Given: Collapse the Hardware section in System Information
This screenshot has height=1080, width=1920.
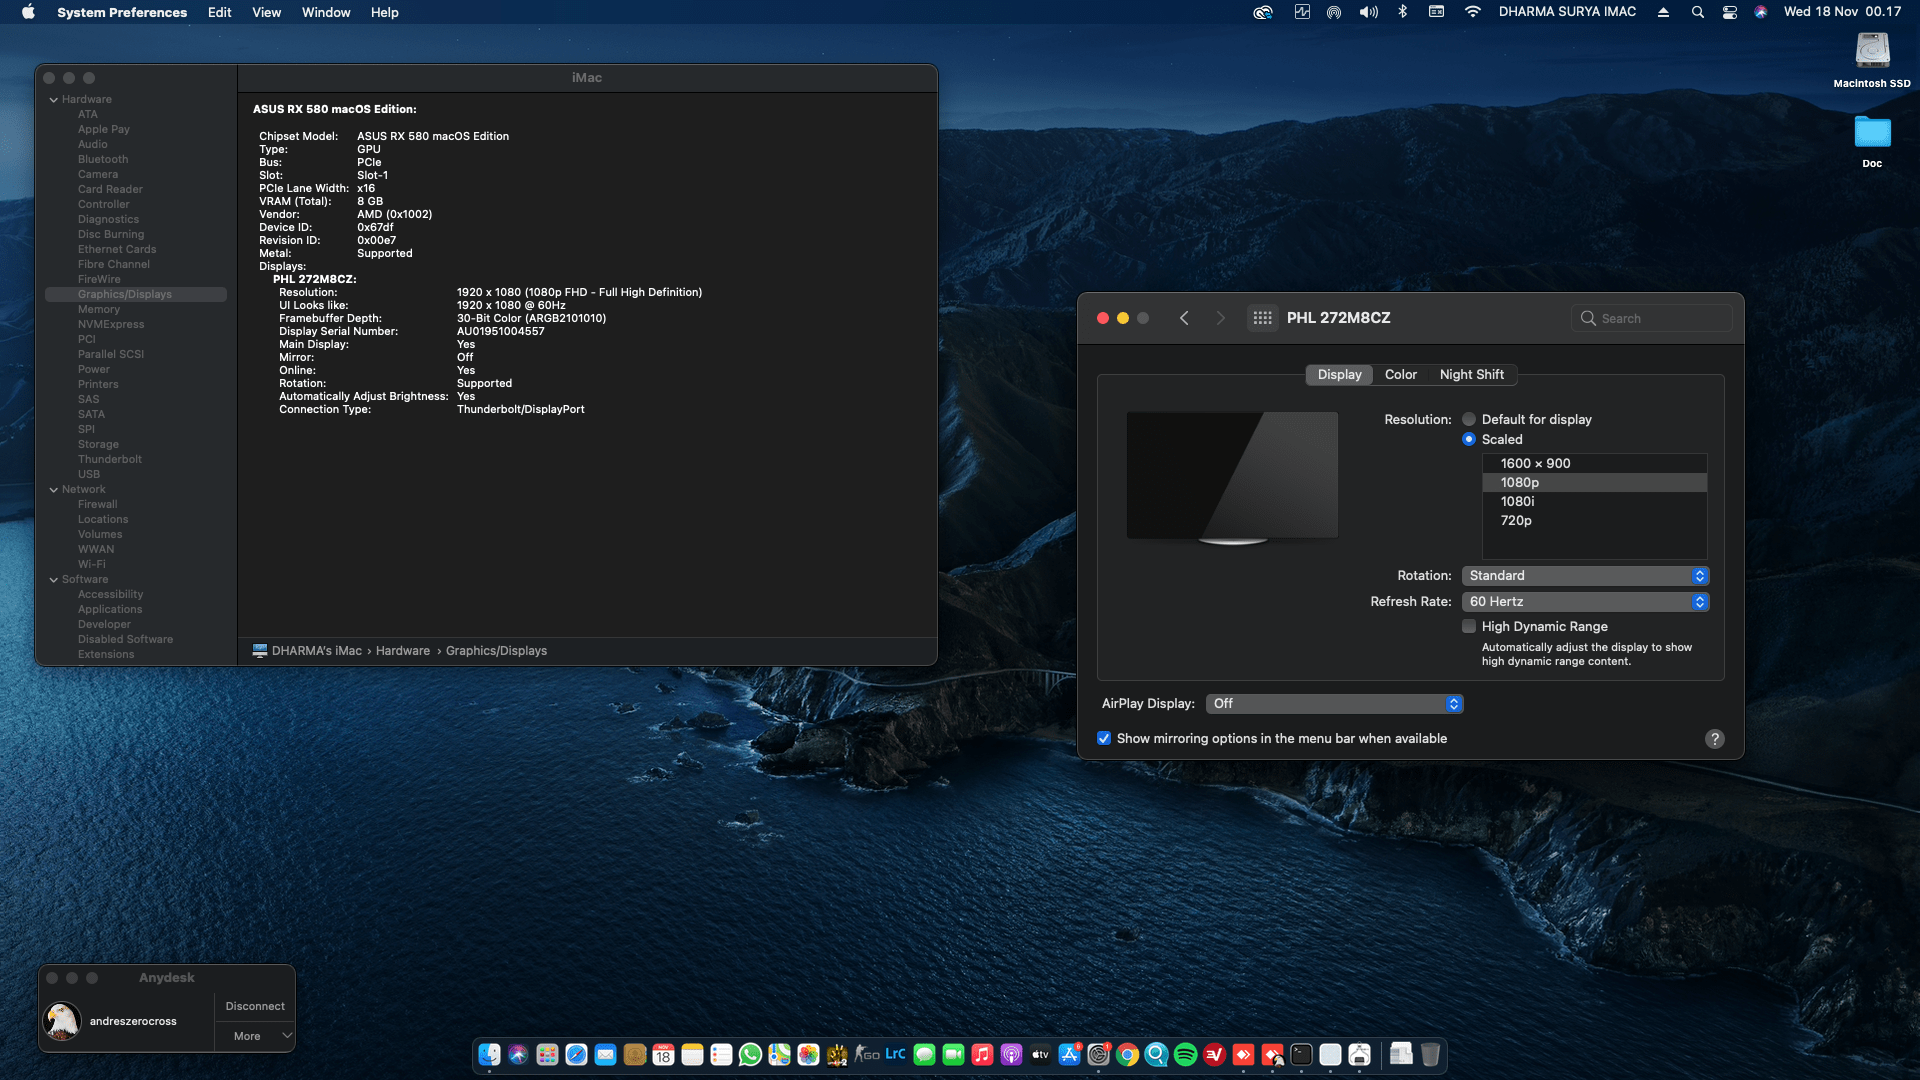Looking at the screenshot, I should click(x=54, y=99).
